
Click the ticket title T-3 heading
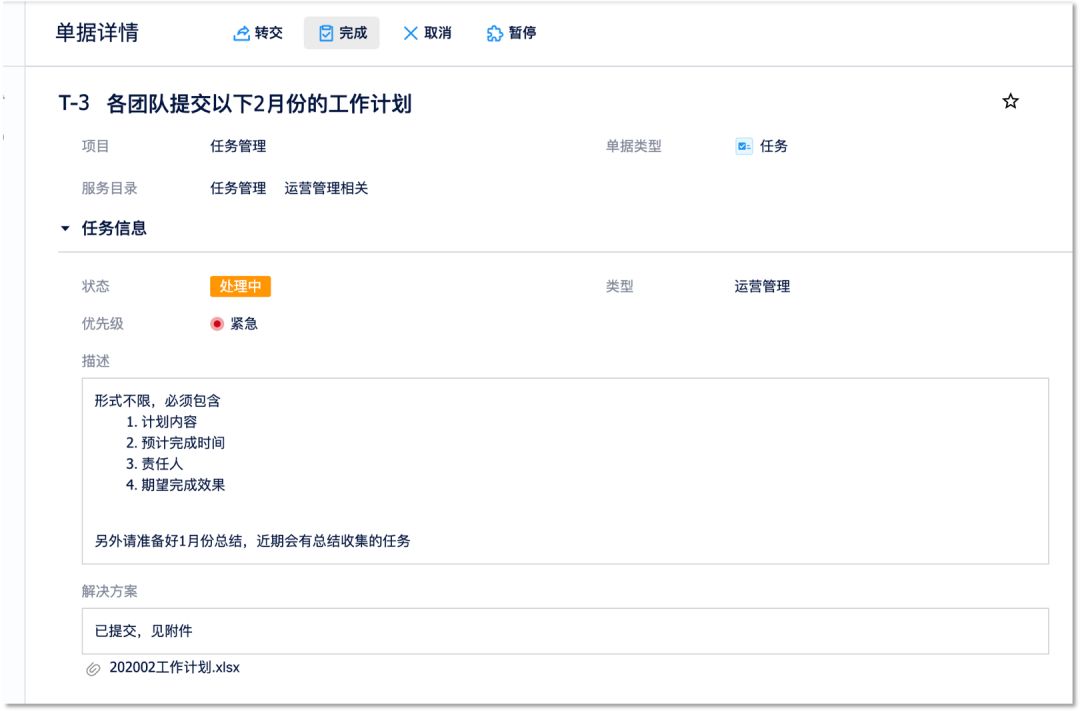tap(235, 103)
